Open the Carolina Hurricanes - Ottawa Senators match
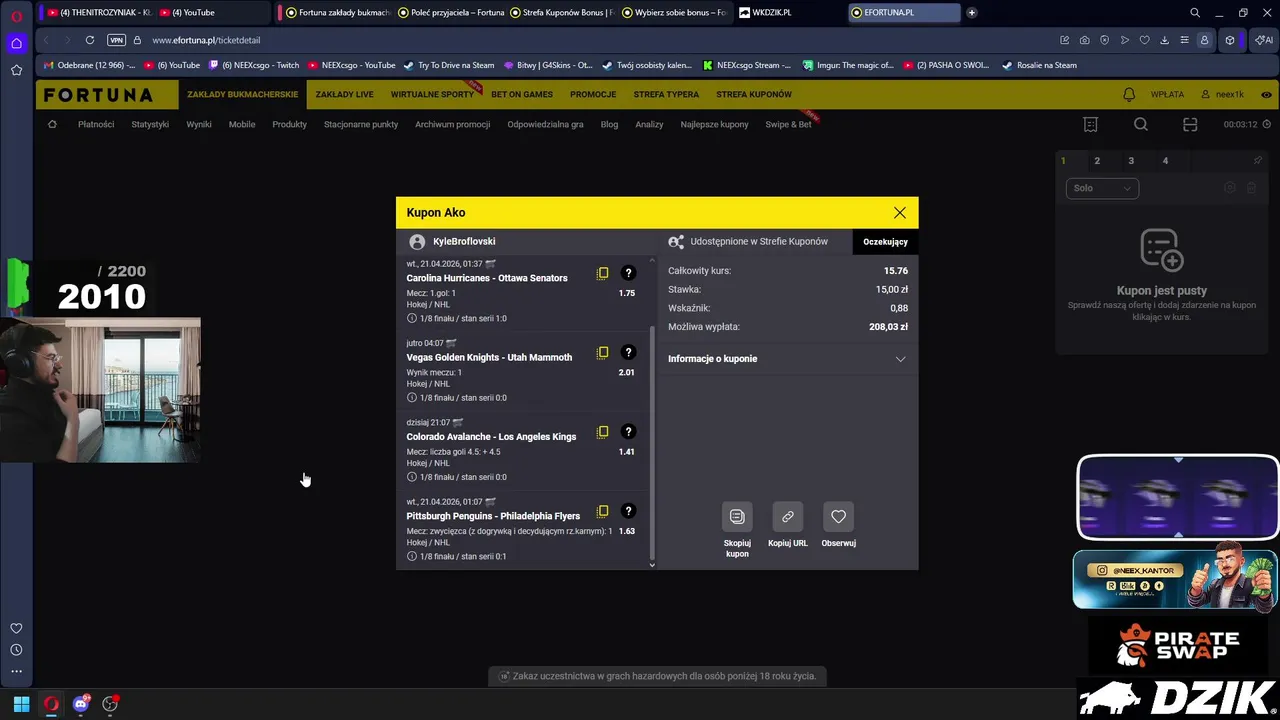This screenshot has width=1280, height=720. pos(487,278)
